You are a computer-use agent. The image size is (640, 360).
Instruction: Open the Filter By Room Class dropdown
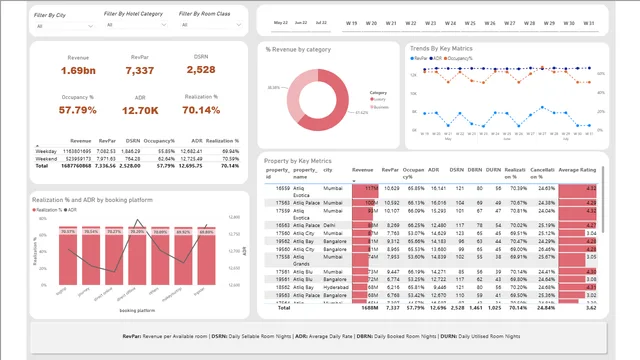(211, 25)
